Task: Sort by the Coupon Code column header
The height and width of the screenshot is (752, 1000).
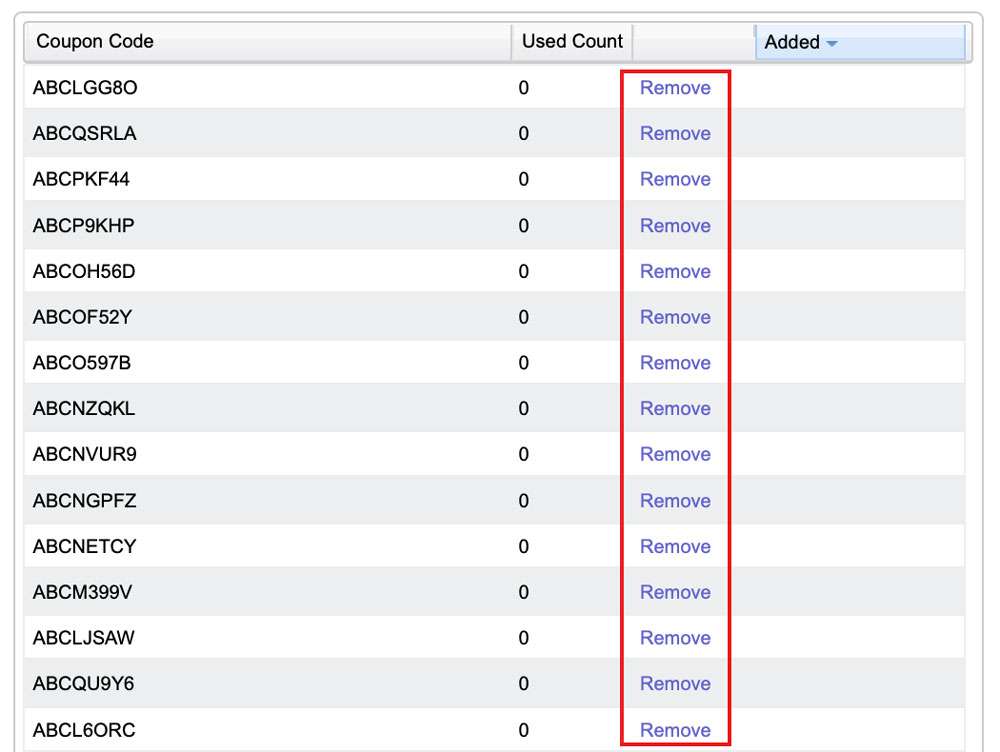Action: pyautogui.click(x=268, y=42)
